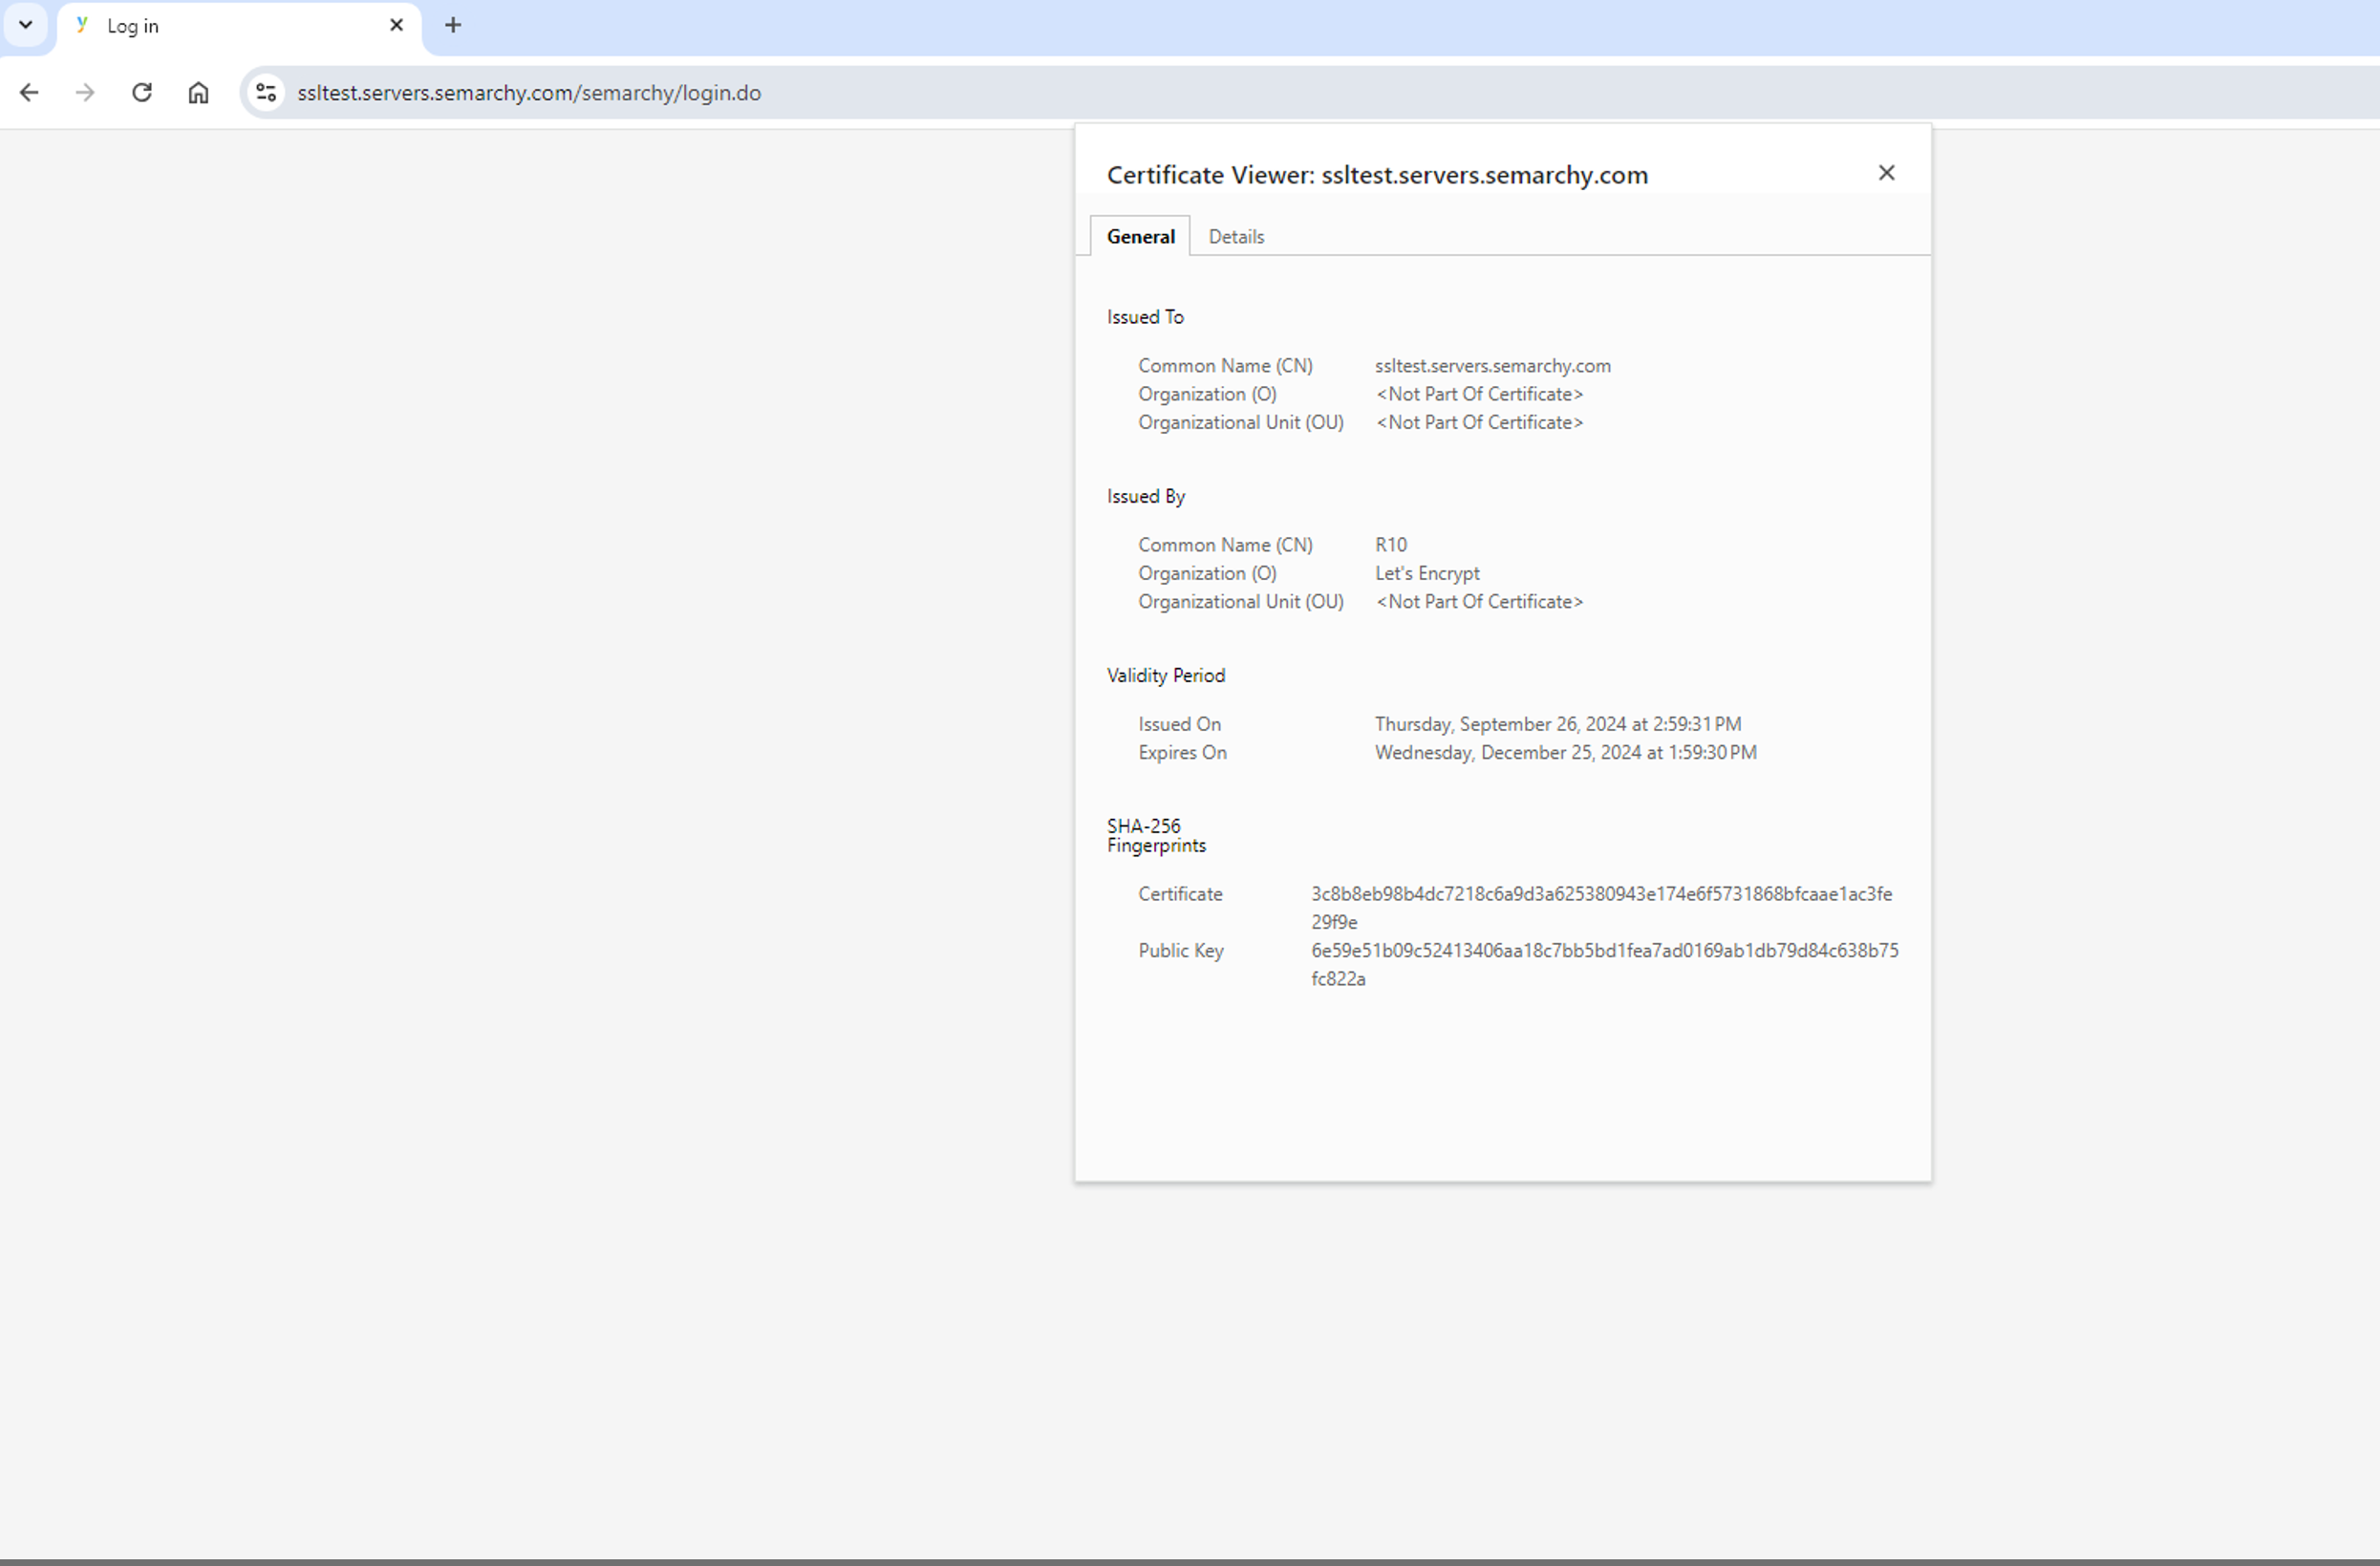
Task: Reload the current page
Action: (142, 93)
